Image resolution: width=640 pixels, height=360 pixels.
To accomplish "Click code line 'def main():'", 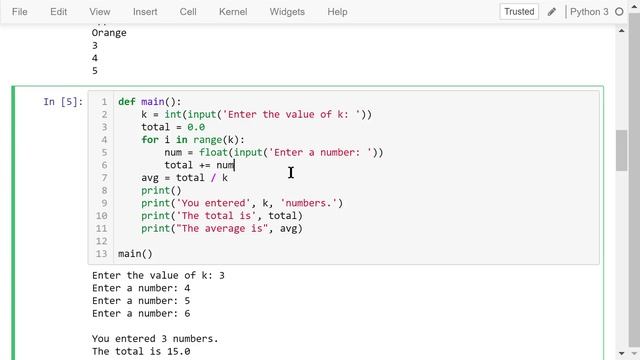I will click(x=149, y=102).
